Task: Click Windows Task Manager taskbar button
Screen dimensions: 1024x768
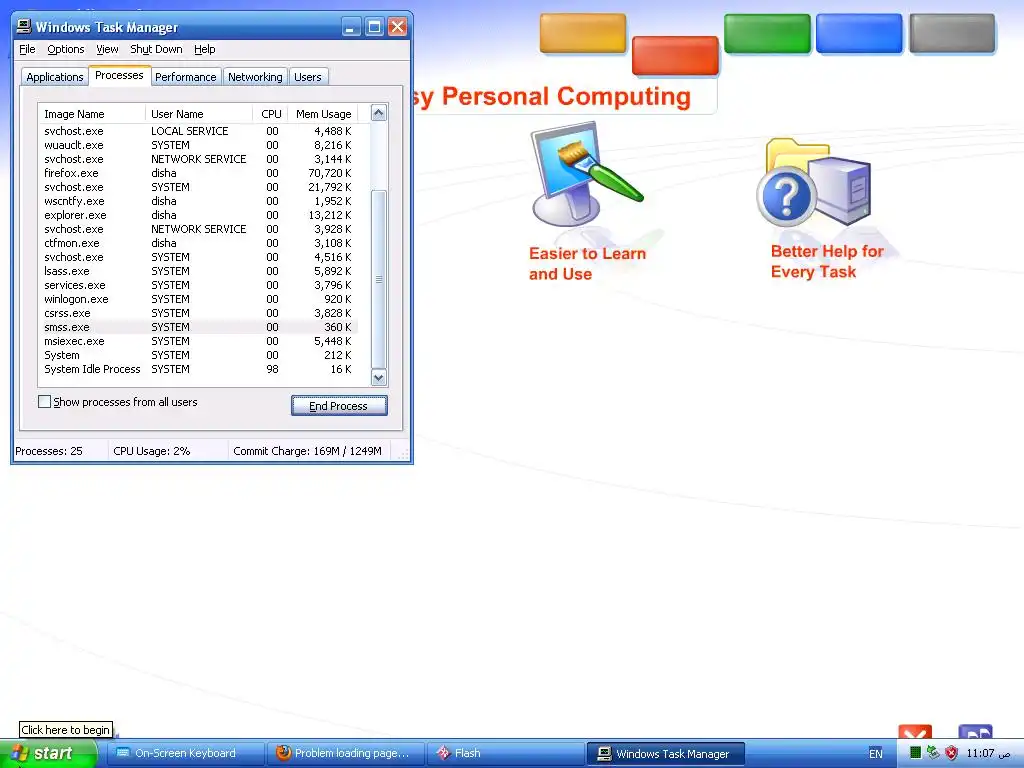Action: [666, 754]
